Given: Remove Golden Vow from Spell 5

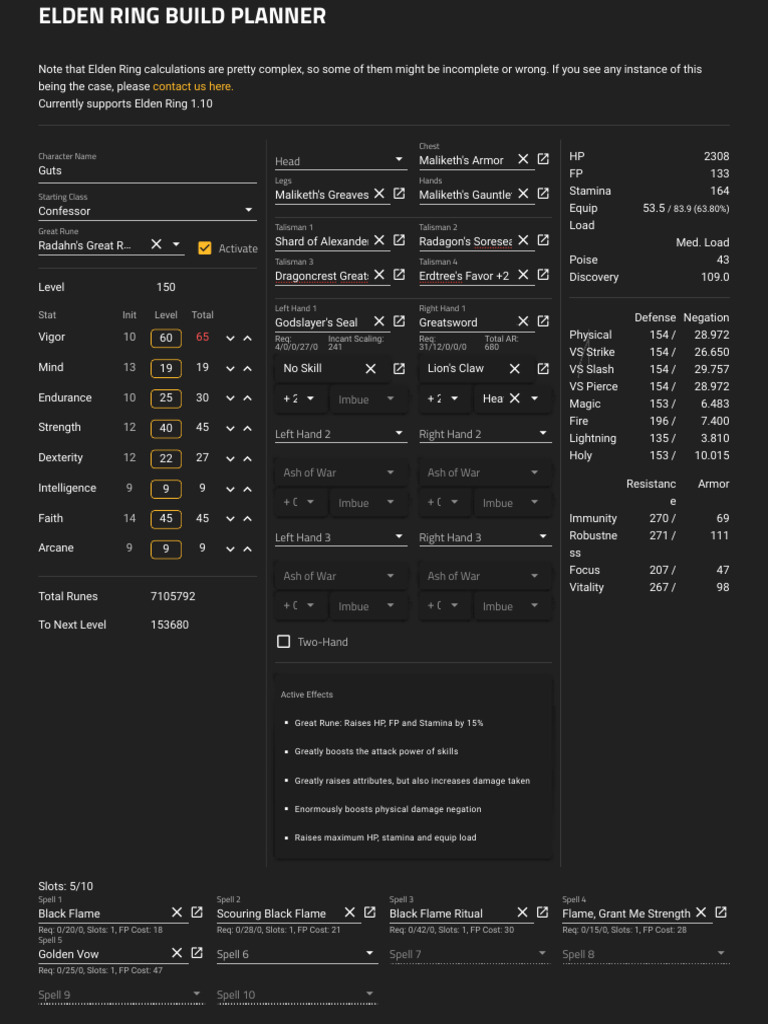Looking at the screenshot, I should (177, 953).
